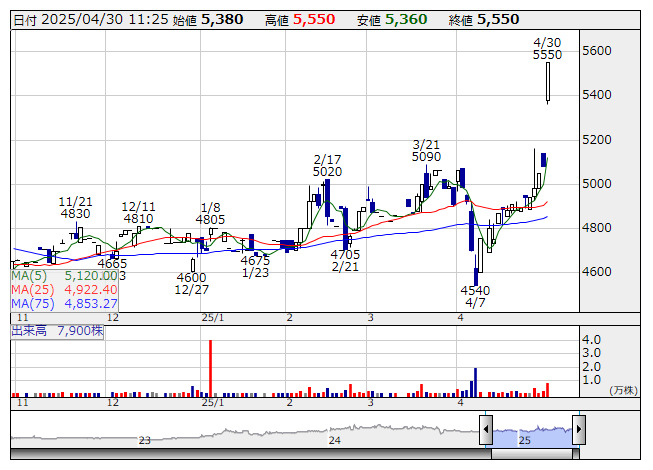The image size is (653, 470).
Task: Click the 高値 5,550 high price
Action: 300,20
